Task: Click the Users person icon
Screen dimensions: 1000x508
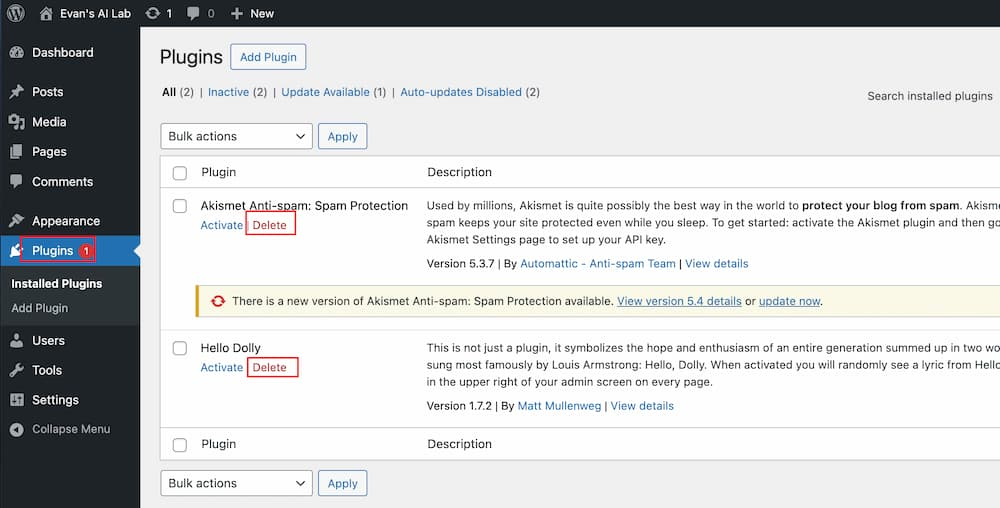Action: point(17,341)
